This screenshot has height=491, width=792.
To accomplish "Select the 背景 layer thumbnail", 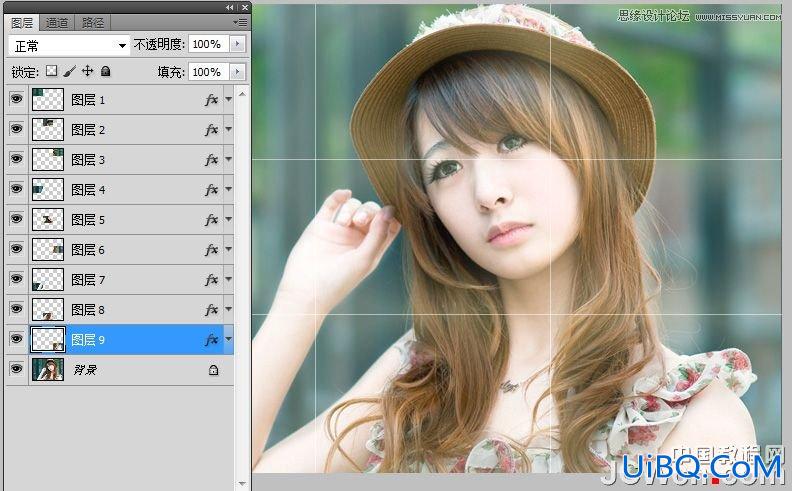I will (48, 369).
